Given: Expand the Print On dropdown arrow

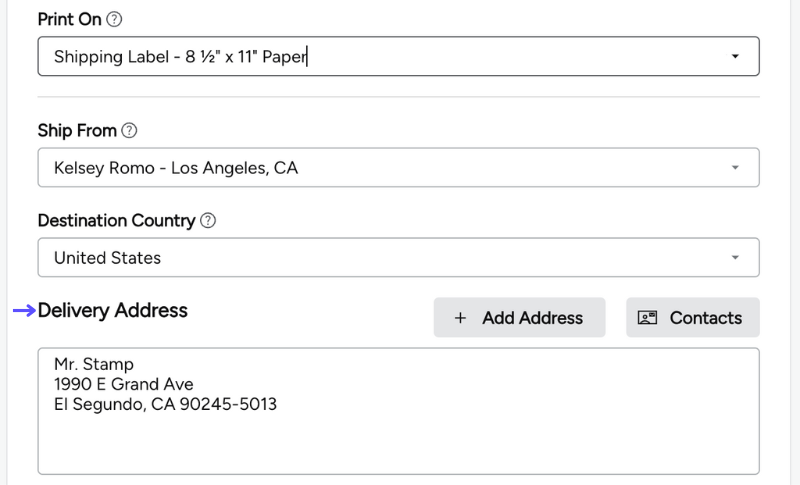Looking at the screenshot, I should pos(735,57).
